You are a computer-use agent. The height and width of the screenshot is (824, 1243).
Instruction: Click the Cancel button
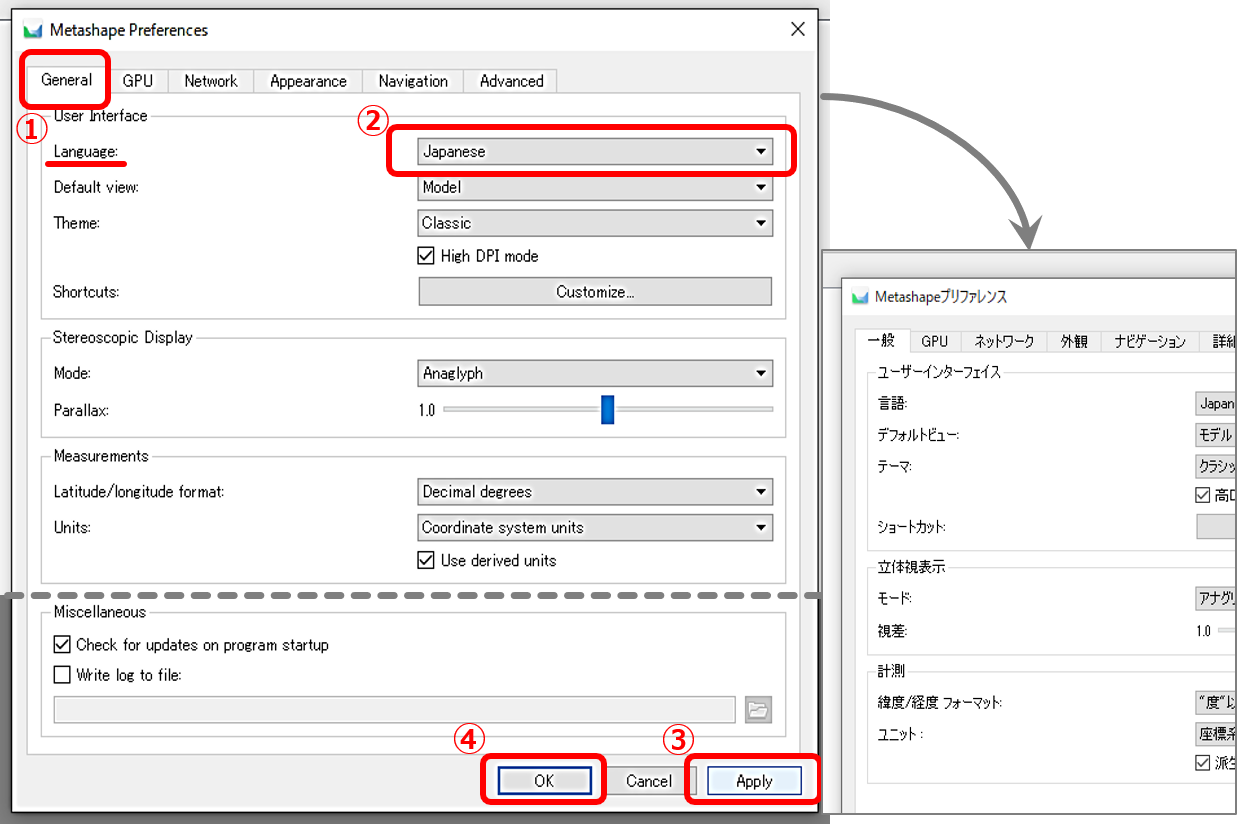(x=649, y=781)
